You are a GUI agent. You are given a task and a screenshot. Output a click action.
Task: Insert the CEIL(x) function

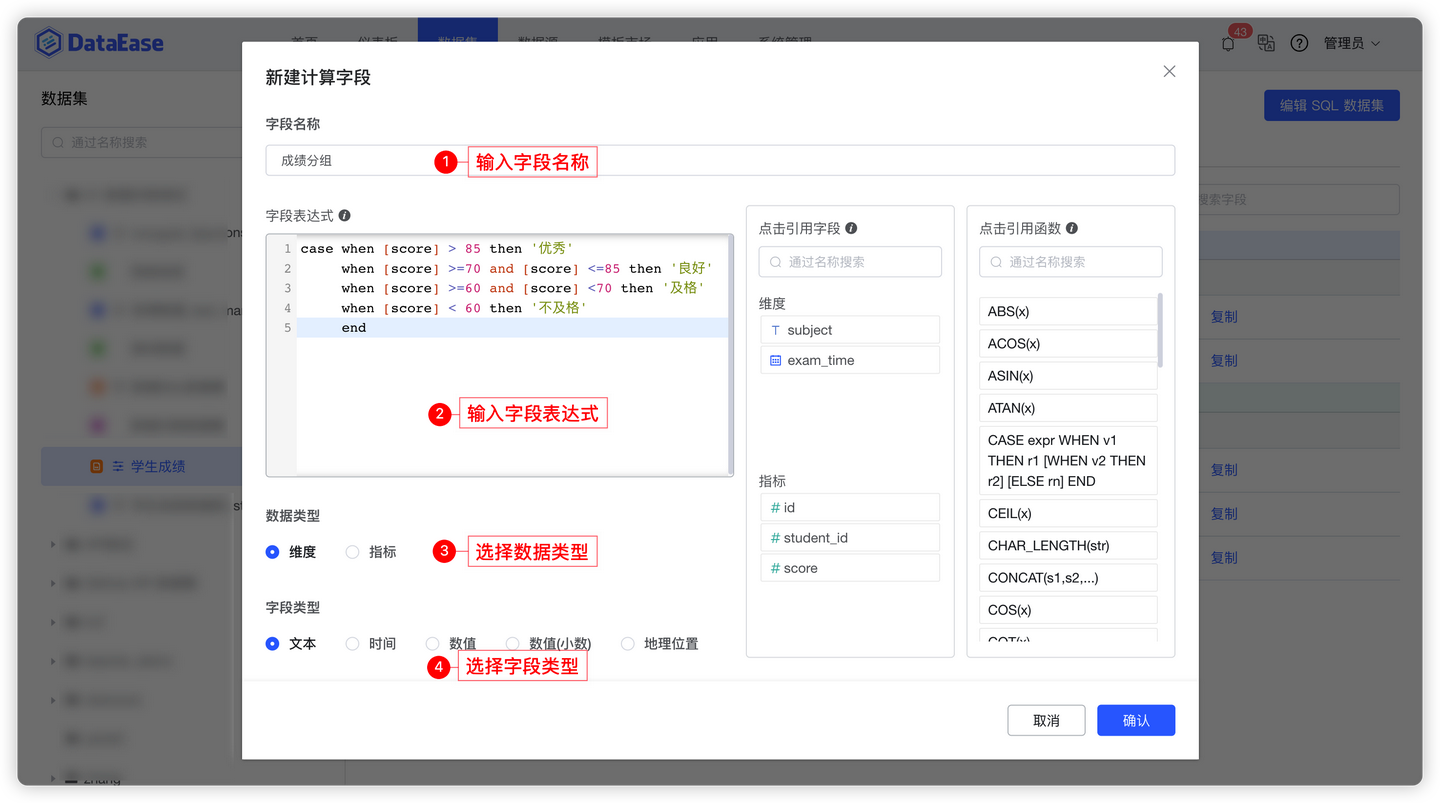(1068, 513)
